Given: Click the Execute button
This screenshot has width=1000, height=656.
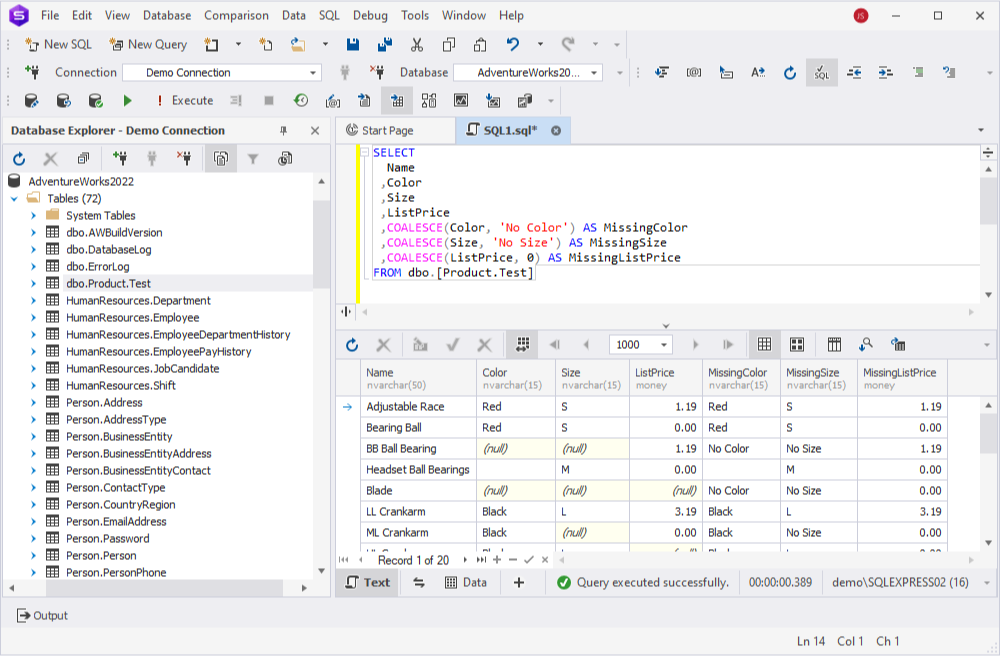Looking at the screenshot, I should [x=185, y=101].
